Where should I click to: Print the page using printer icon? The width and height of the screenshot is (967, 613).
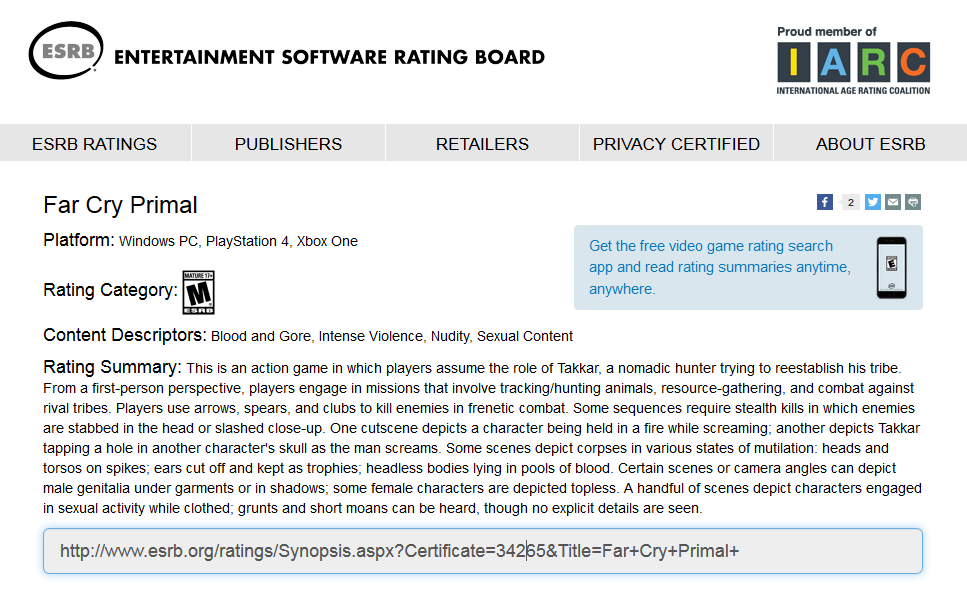(912, 202)
